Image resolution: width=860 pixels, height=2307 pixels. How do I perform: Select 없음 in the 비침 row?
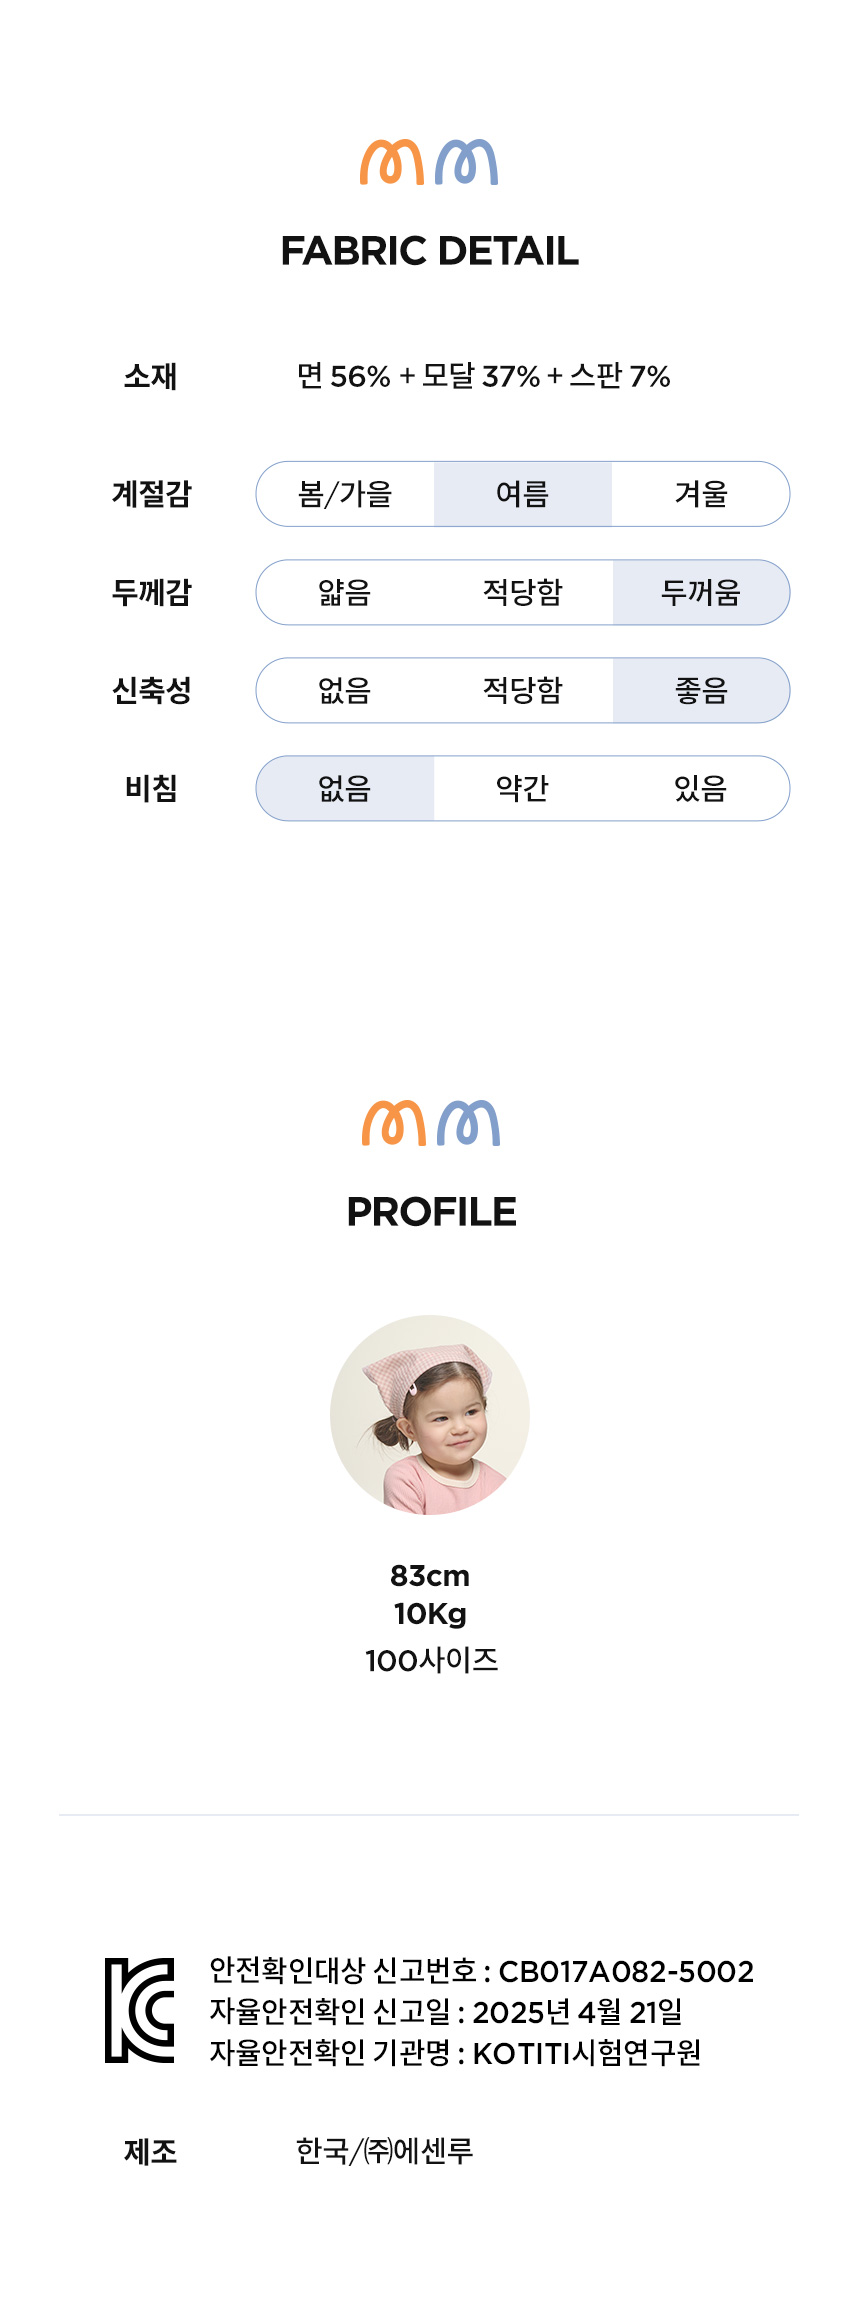[x=345, y=788]
